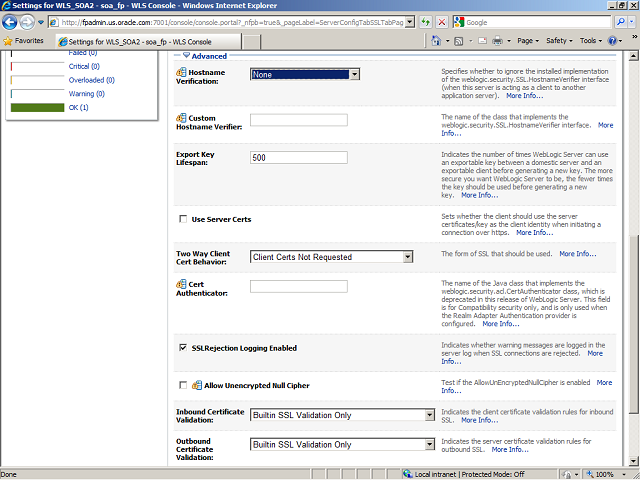Click the Print toolbar icon
640x480 pixels.
(497, 41)
